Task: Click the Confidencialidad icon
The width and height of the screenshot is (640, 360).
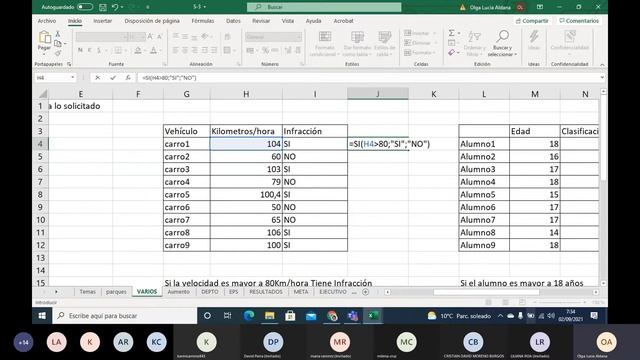Action: point(570,37)
